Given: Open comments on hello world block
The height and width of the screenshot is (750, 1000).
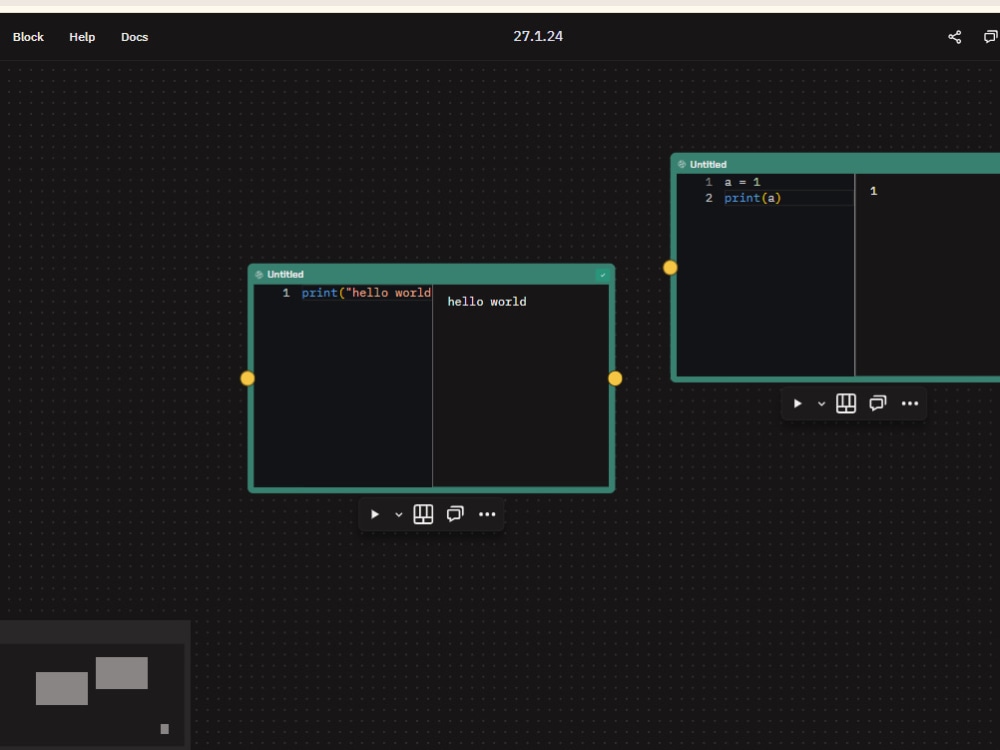Looking at the screenshot, I should click(x=455, y=514).
